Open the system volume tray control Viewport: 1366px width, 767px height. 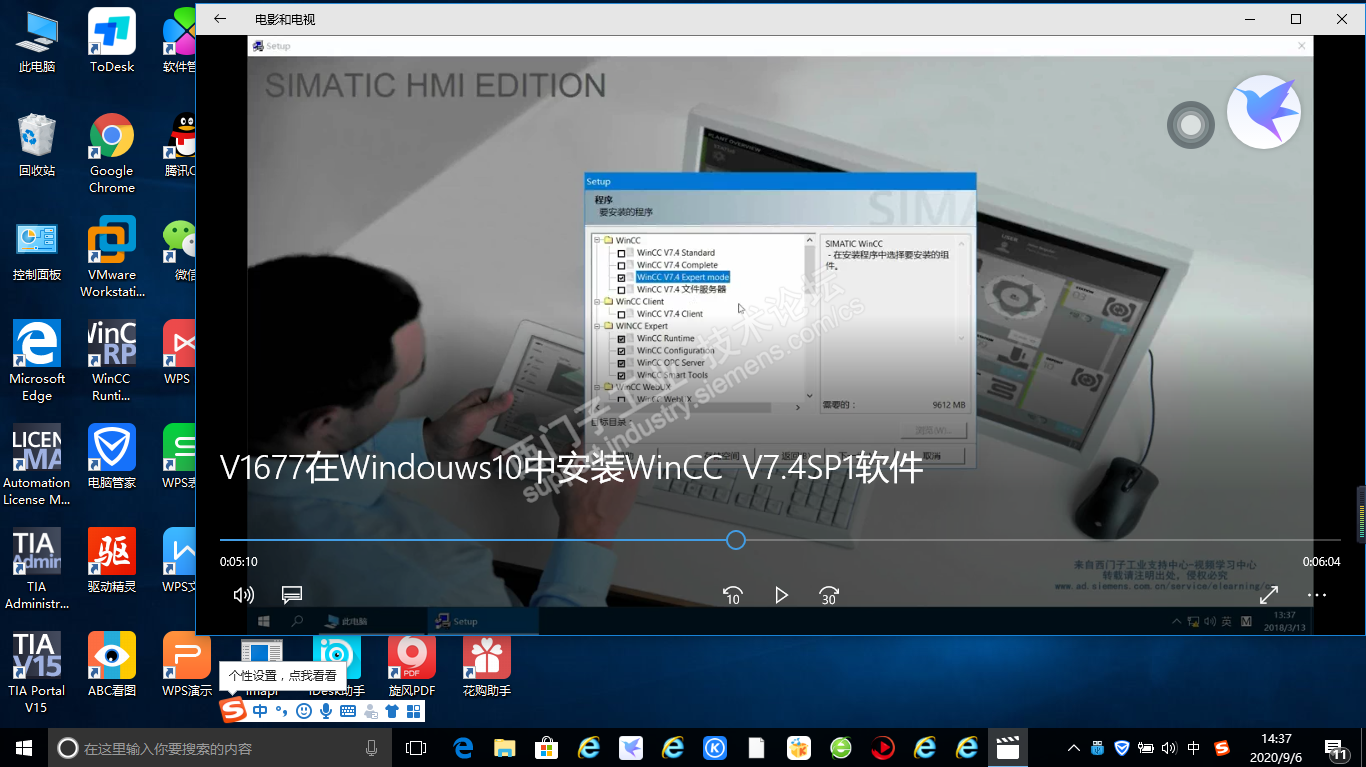pos(1168,748)
